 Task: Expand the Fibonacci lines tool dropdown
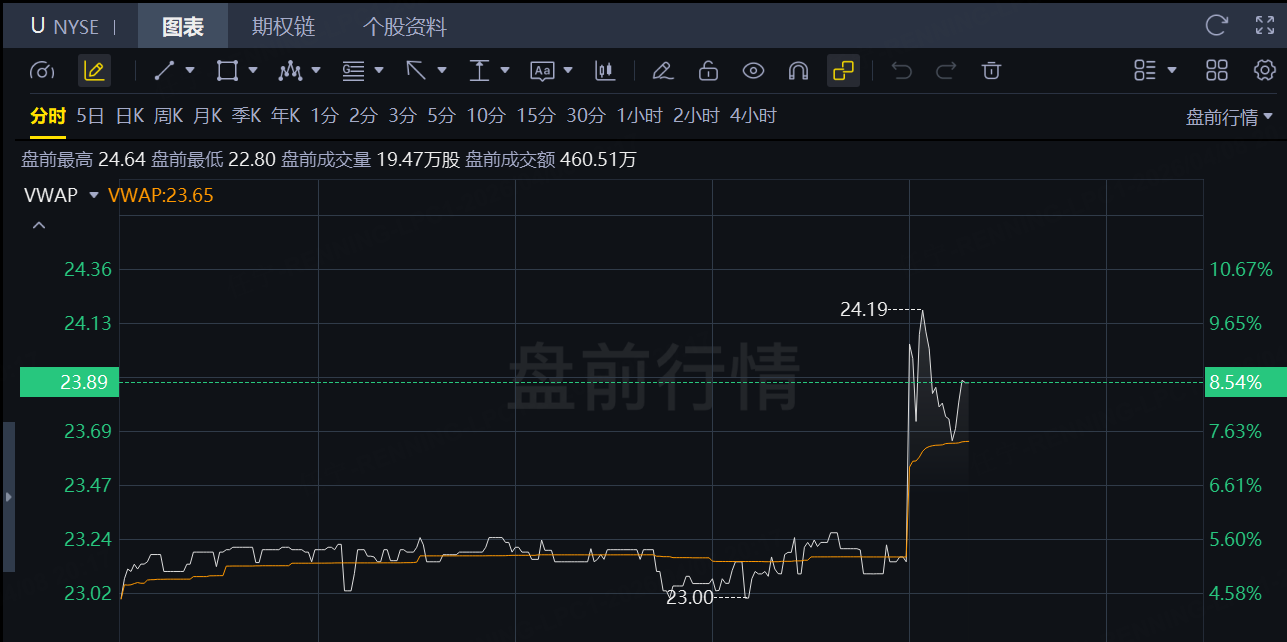[378, 71]
